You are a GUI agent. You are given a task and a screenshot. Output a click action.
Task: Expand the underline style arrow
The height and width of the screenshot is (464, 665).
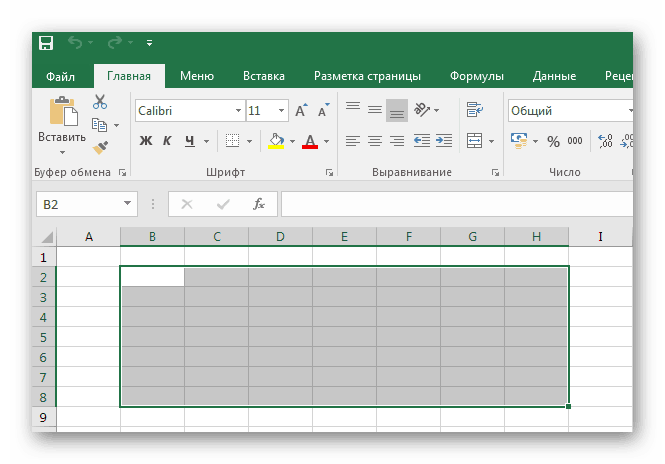pos(207,141)
